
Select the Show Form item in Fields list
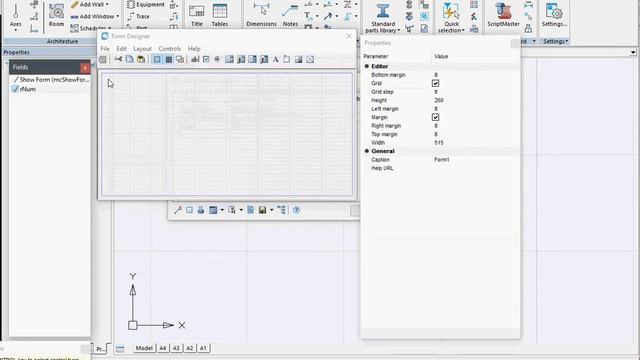(50, 80)
